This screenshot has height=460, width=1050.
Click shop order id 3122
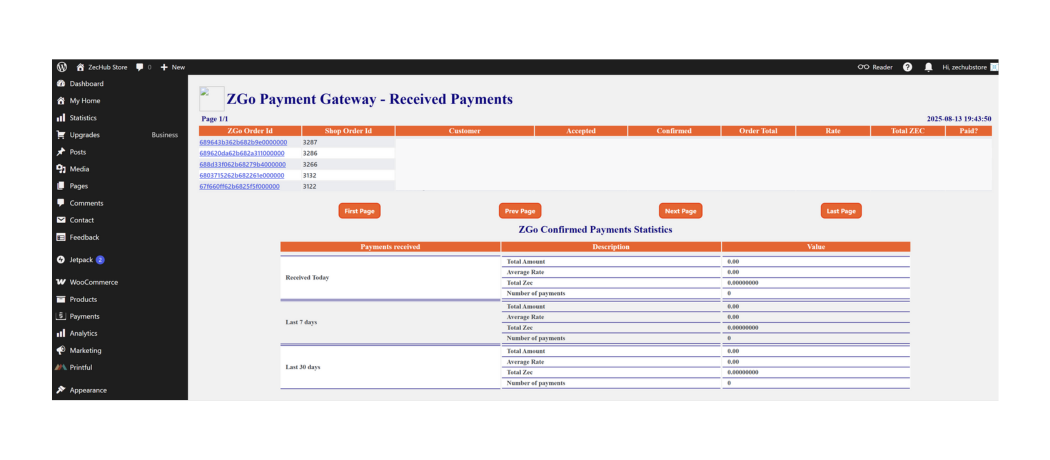(310, 186)
